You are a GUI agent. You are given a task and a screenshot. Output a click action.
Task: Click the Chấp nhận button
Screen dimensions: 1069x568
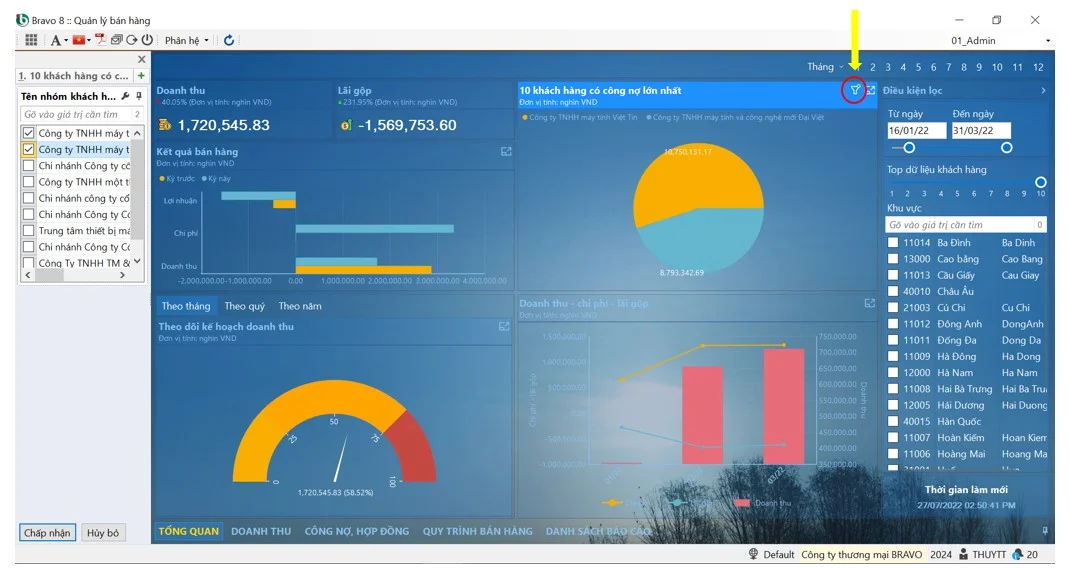click(47, 533)
